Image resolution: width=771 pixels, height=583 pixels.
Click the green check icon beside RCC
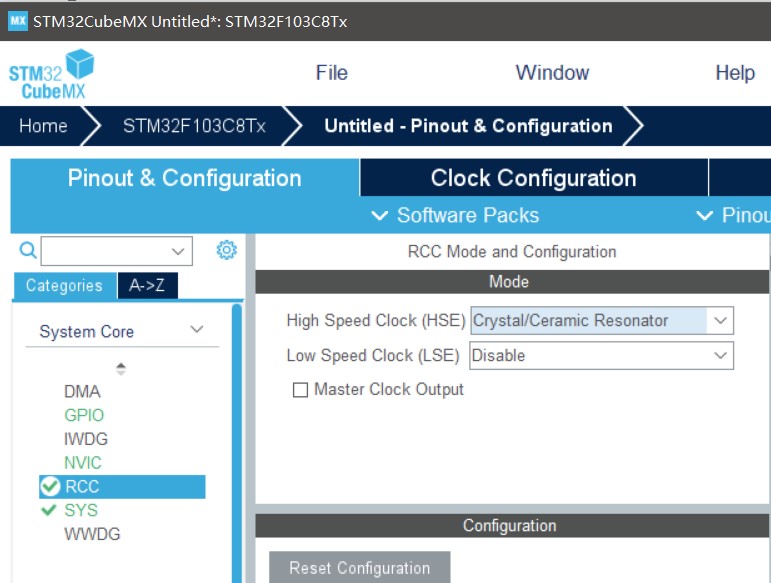50,487
